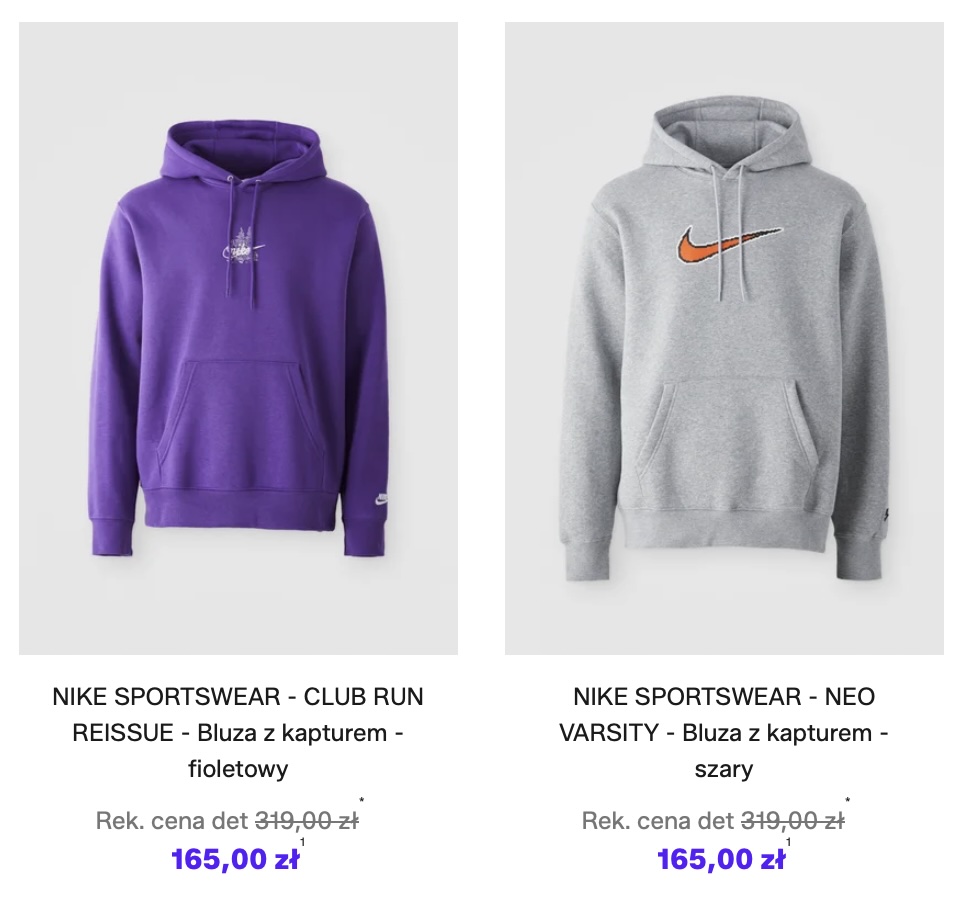Click the asterisk after the grey hoodie's crossed-out price
Image resolution: width=964 pixels, height=900 pixels.
coord(847,800)
